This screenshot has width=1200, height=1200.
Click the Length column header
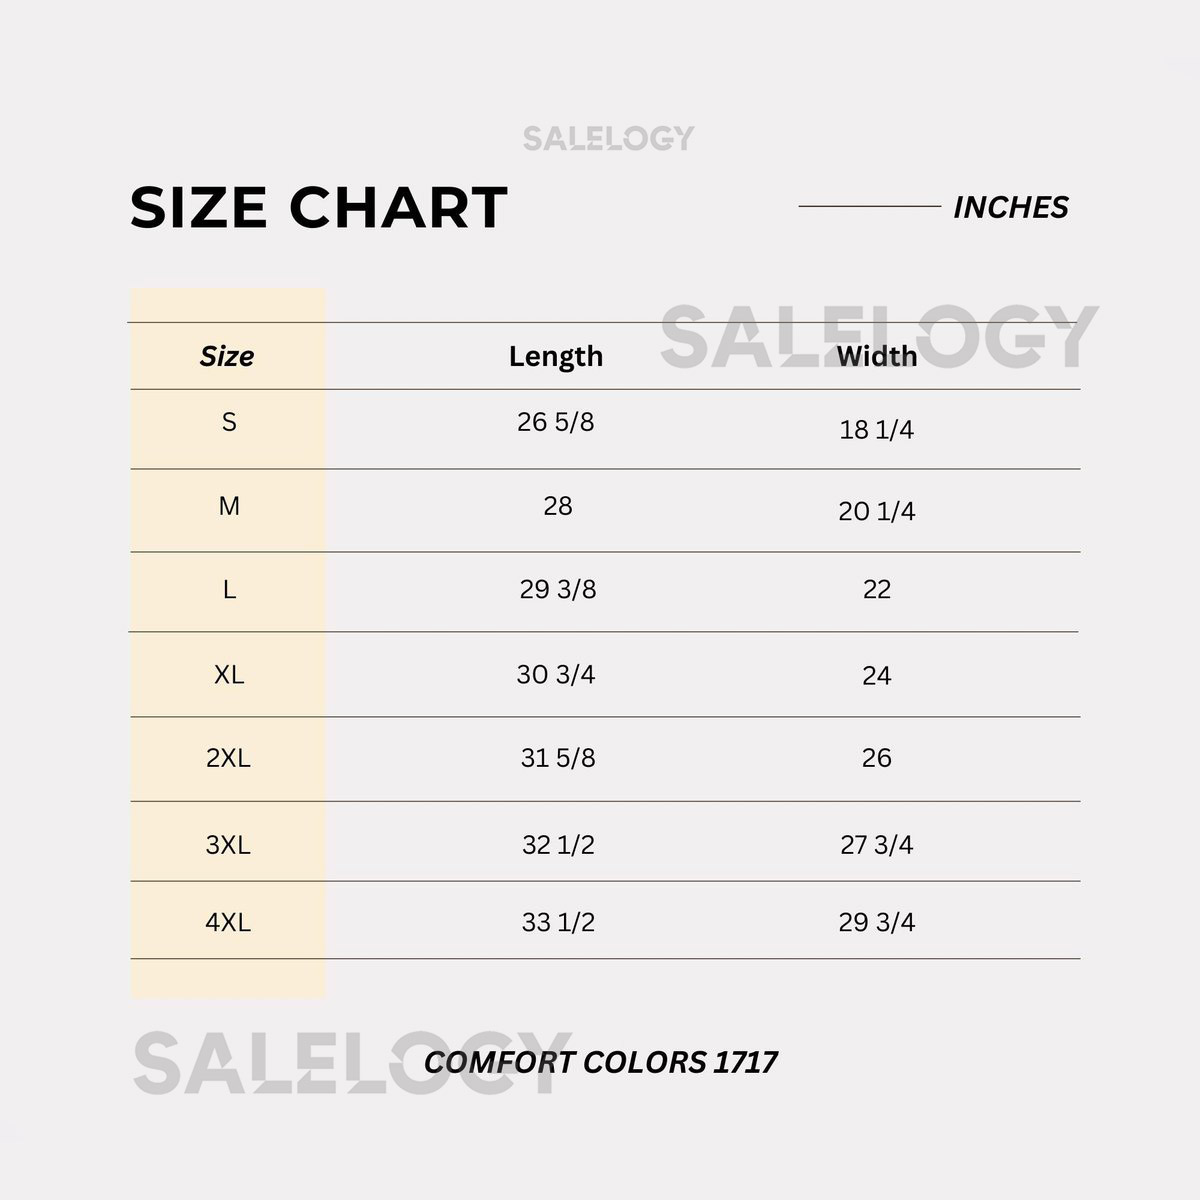click(x=556, y=356)
